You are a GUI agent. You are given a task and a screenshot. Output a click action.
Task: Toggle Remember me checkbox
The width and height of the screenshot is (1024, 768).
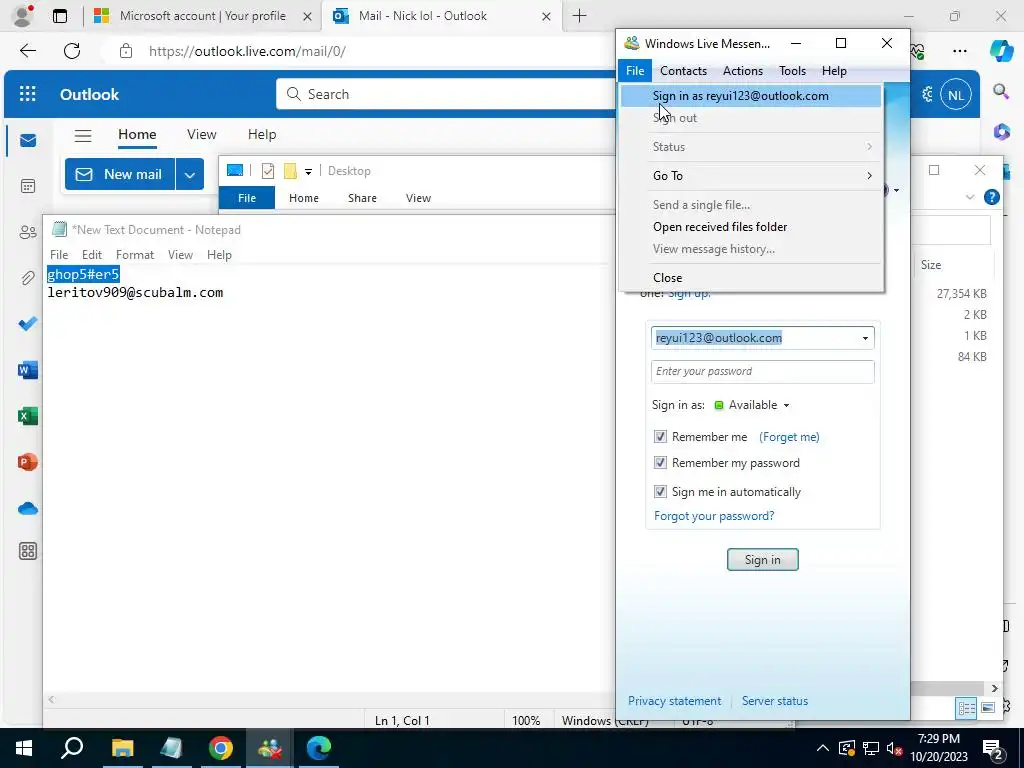(x=660, y=437)
